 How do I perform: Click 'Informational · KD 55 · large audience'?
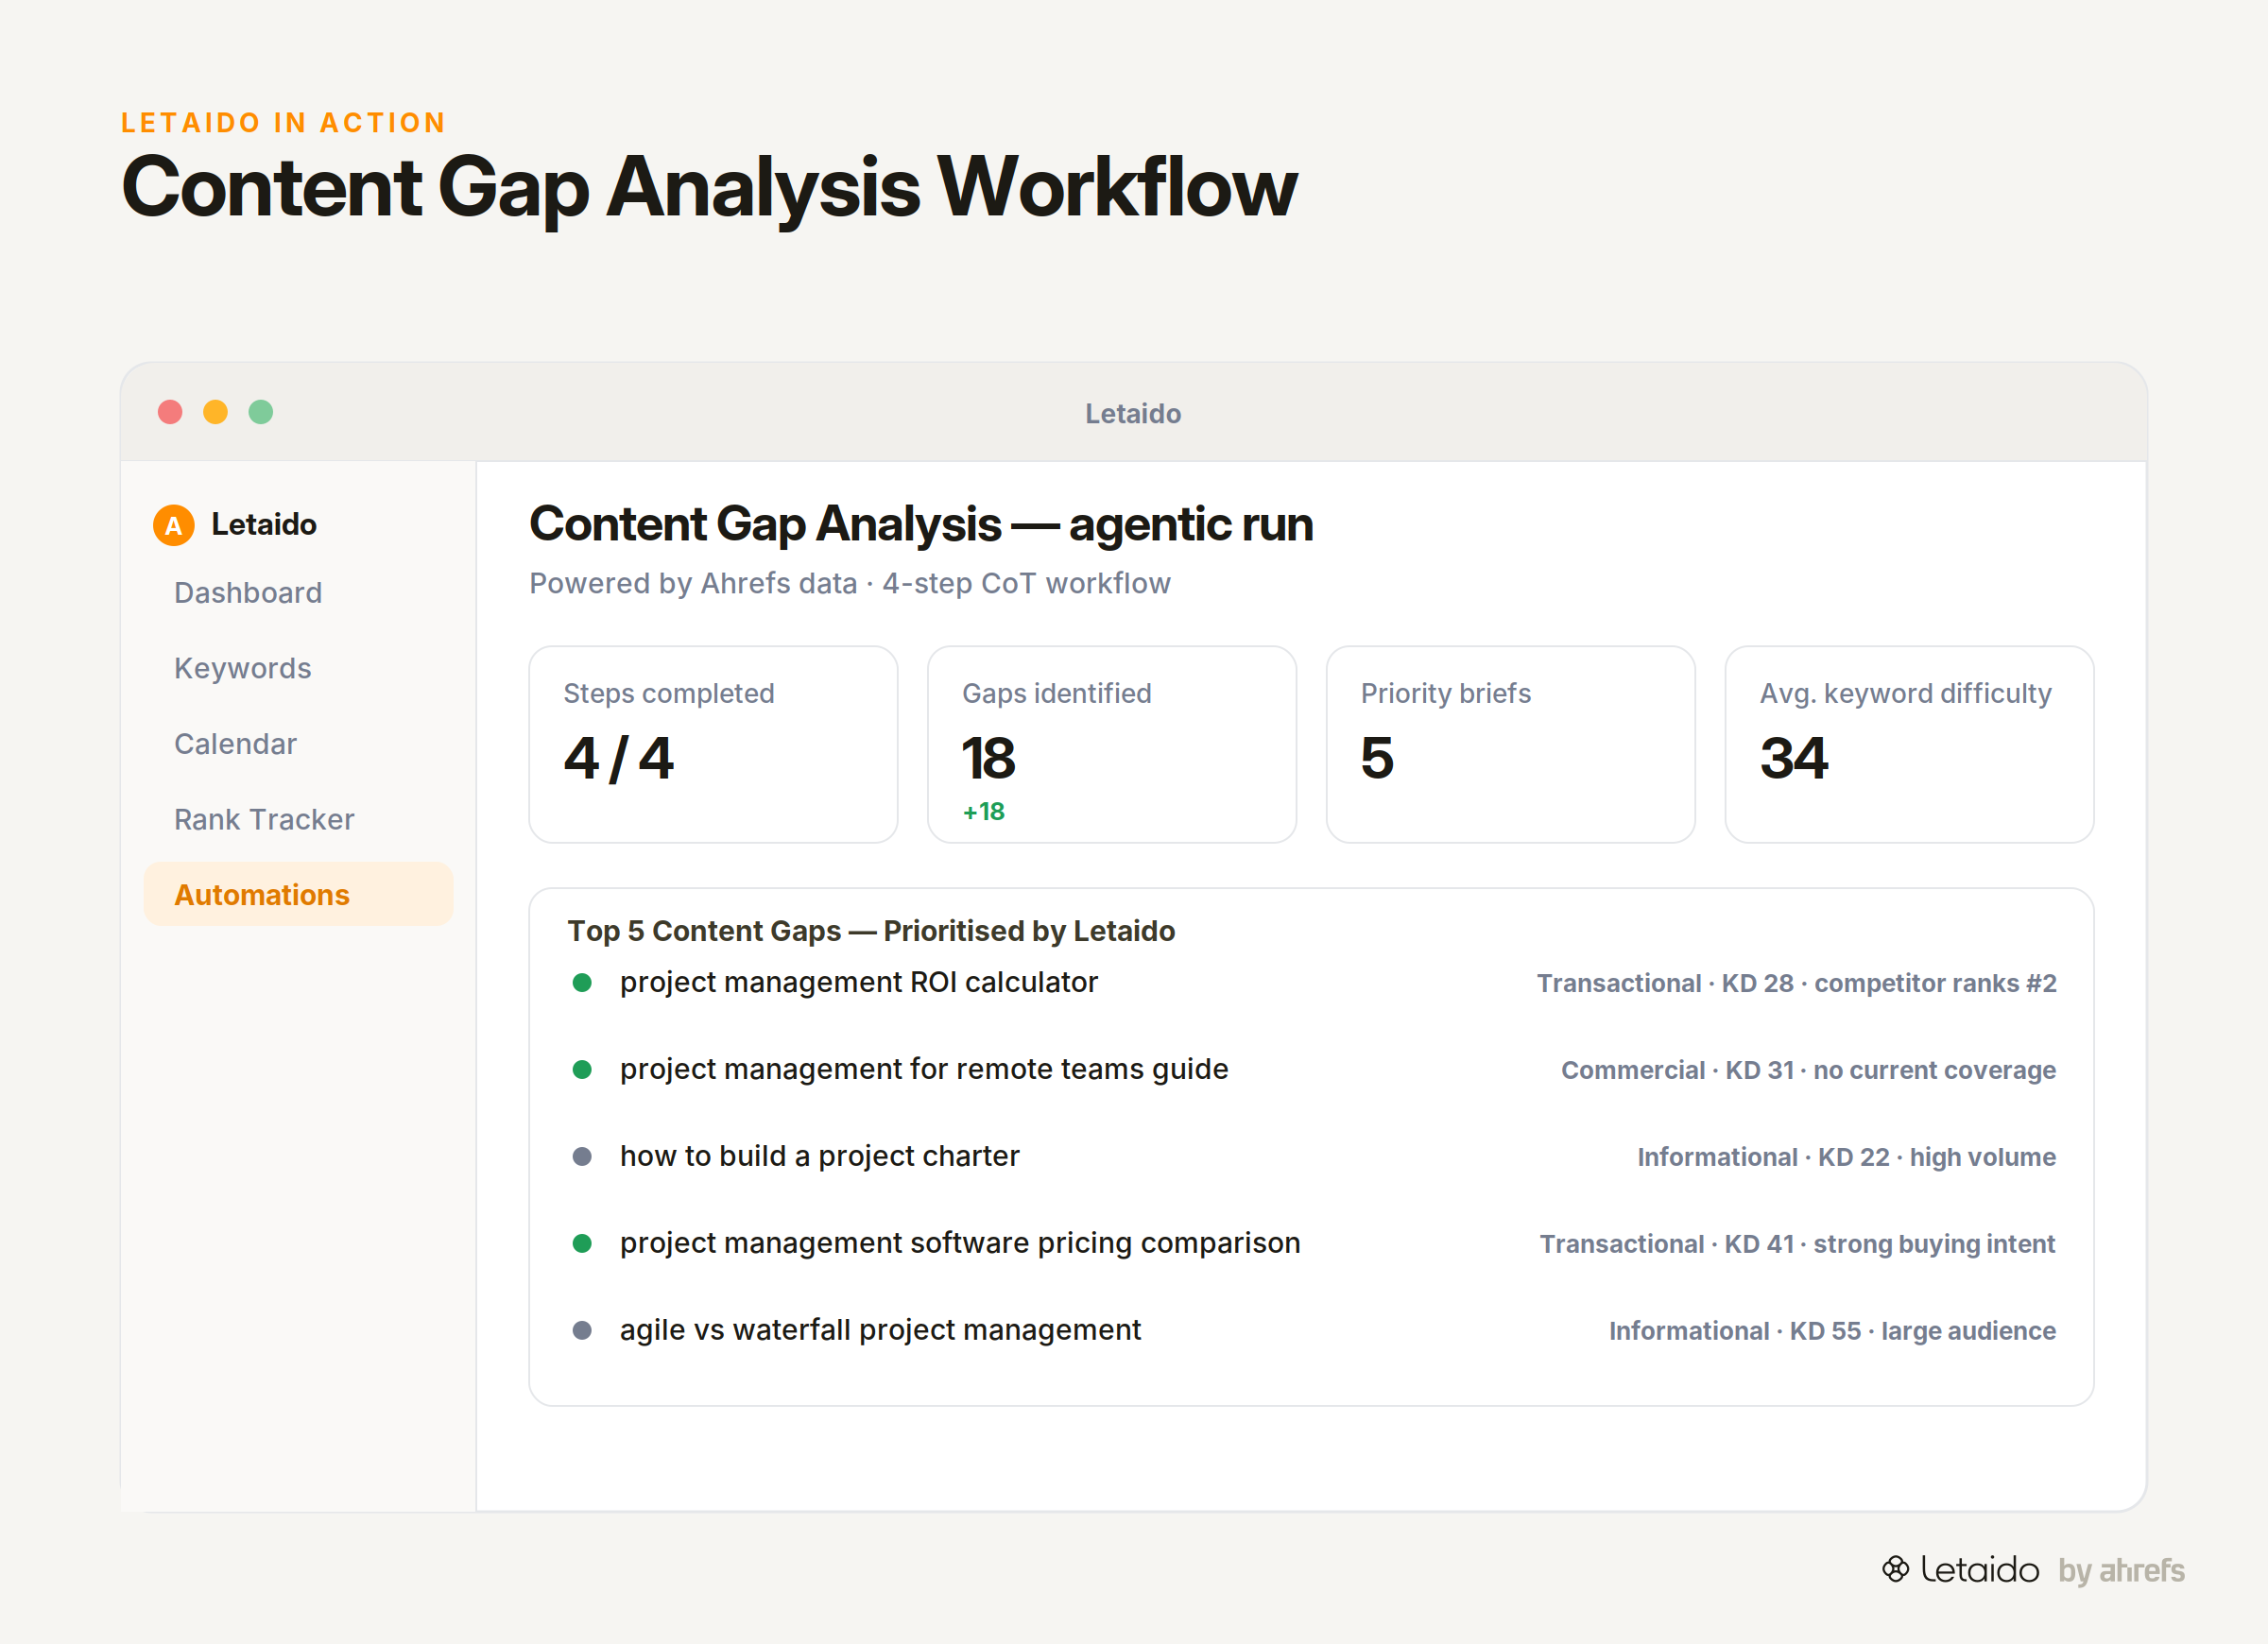(x=1833, y=1331)
